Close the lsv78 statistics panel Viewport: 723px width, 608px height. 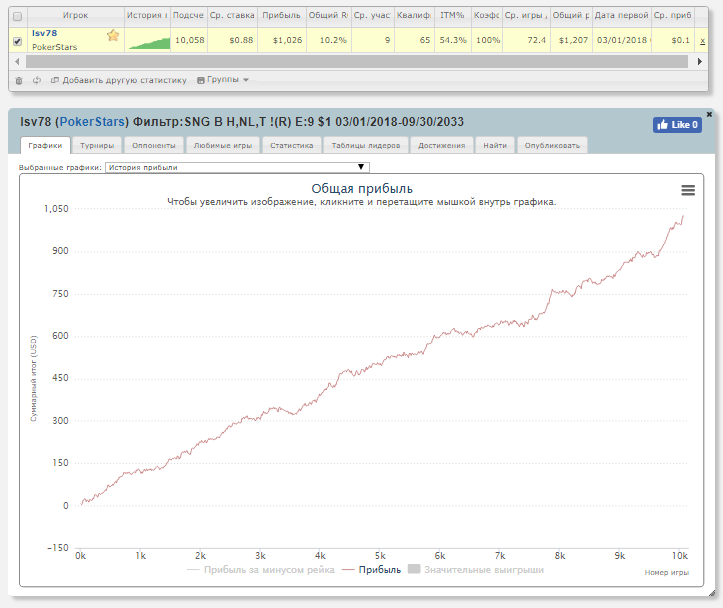(709, 114)
